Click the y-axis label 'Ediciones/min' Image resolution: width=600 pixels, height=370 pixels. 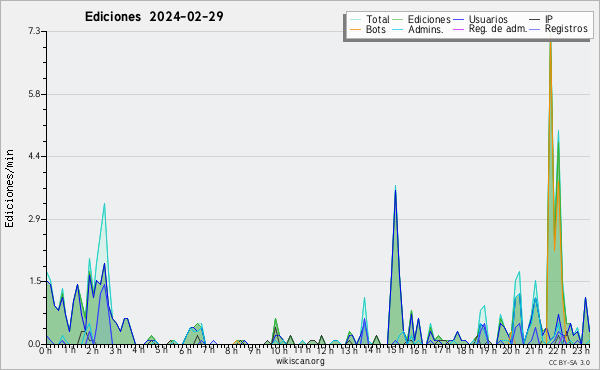coord(9,188)
